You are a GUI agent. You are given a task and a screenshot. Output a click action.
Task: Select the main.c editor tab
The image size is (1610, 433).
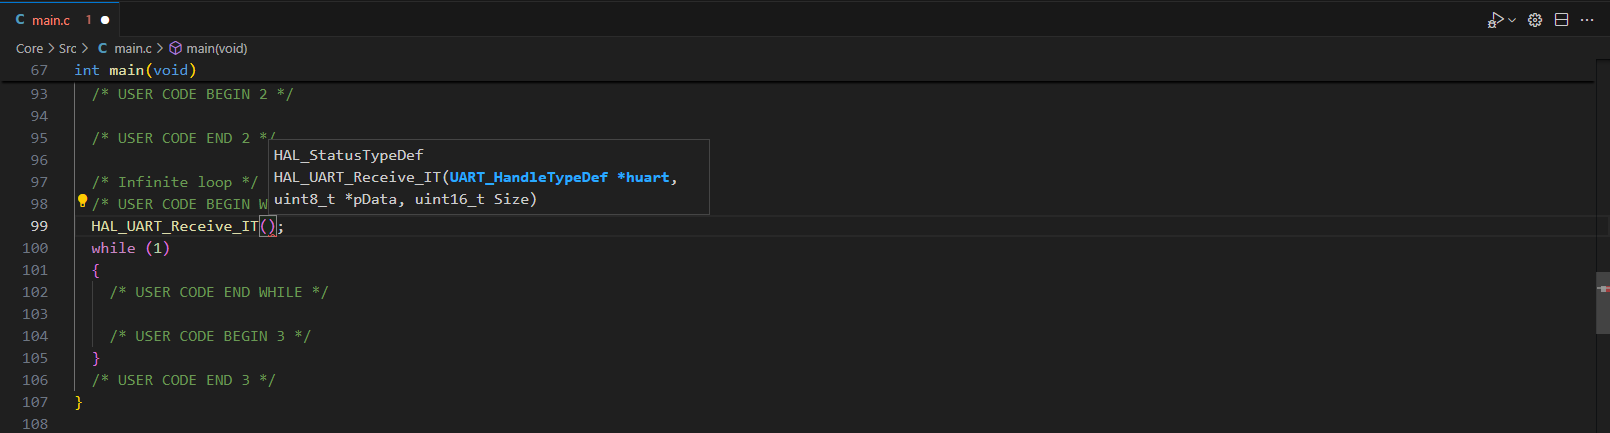pos(50,20)
